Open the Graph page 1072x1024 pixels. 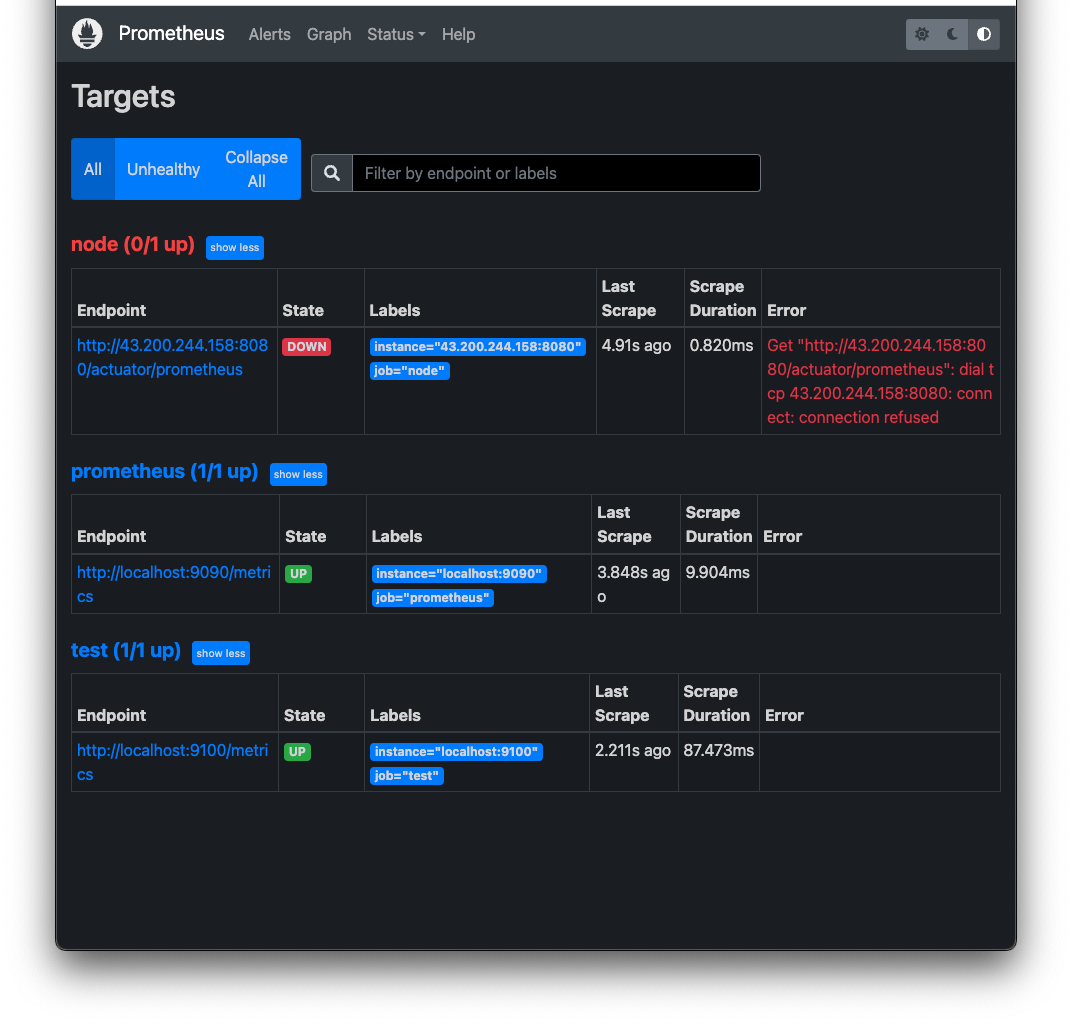coord(329,34)
